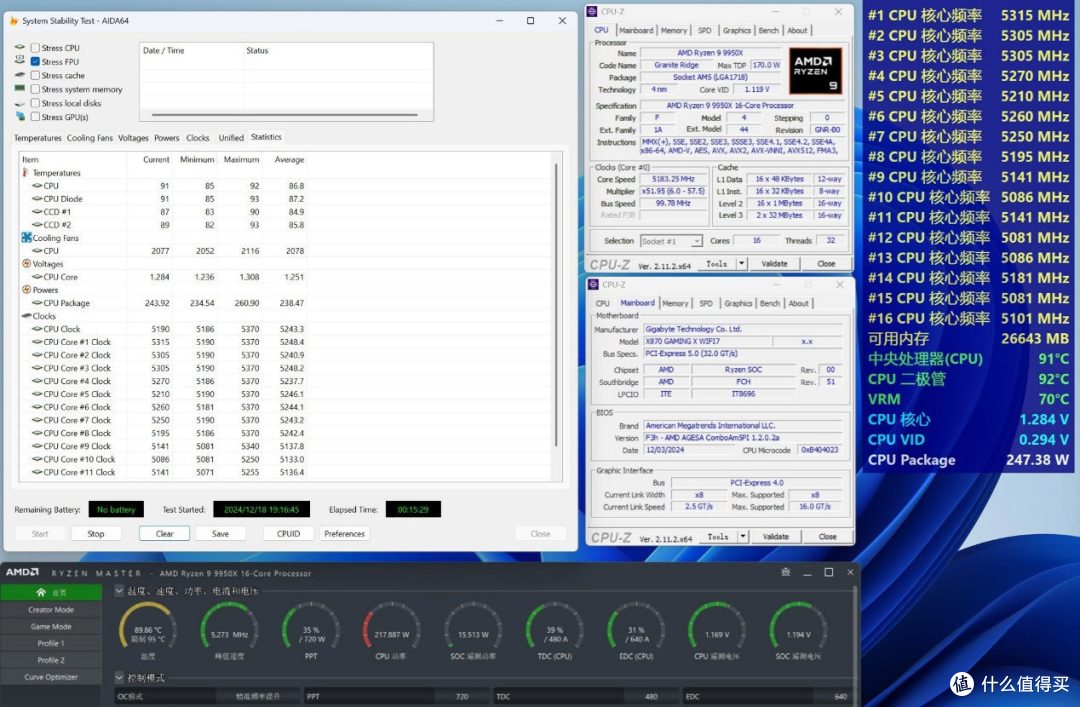The height and width of the screenshot is (707, 1080).
Task: Open the CPU tab in lower CPU-Z window
Action: [x=603, y=303]
